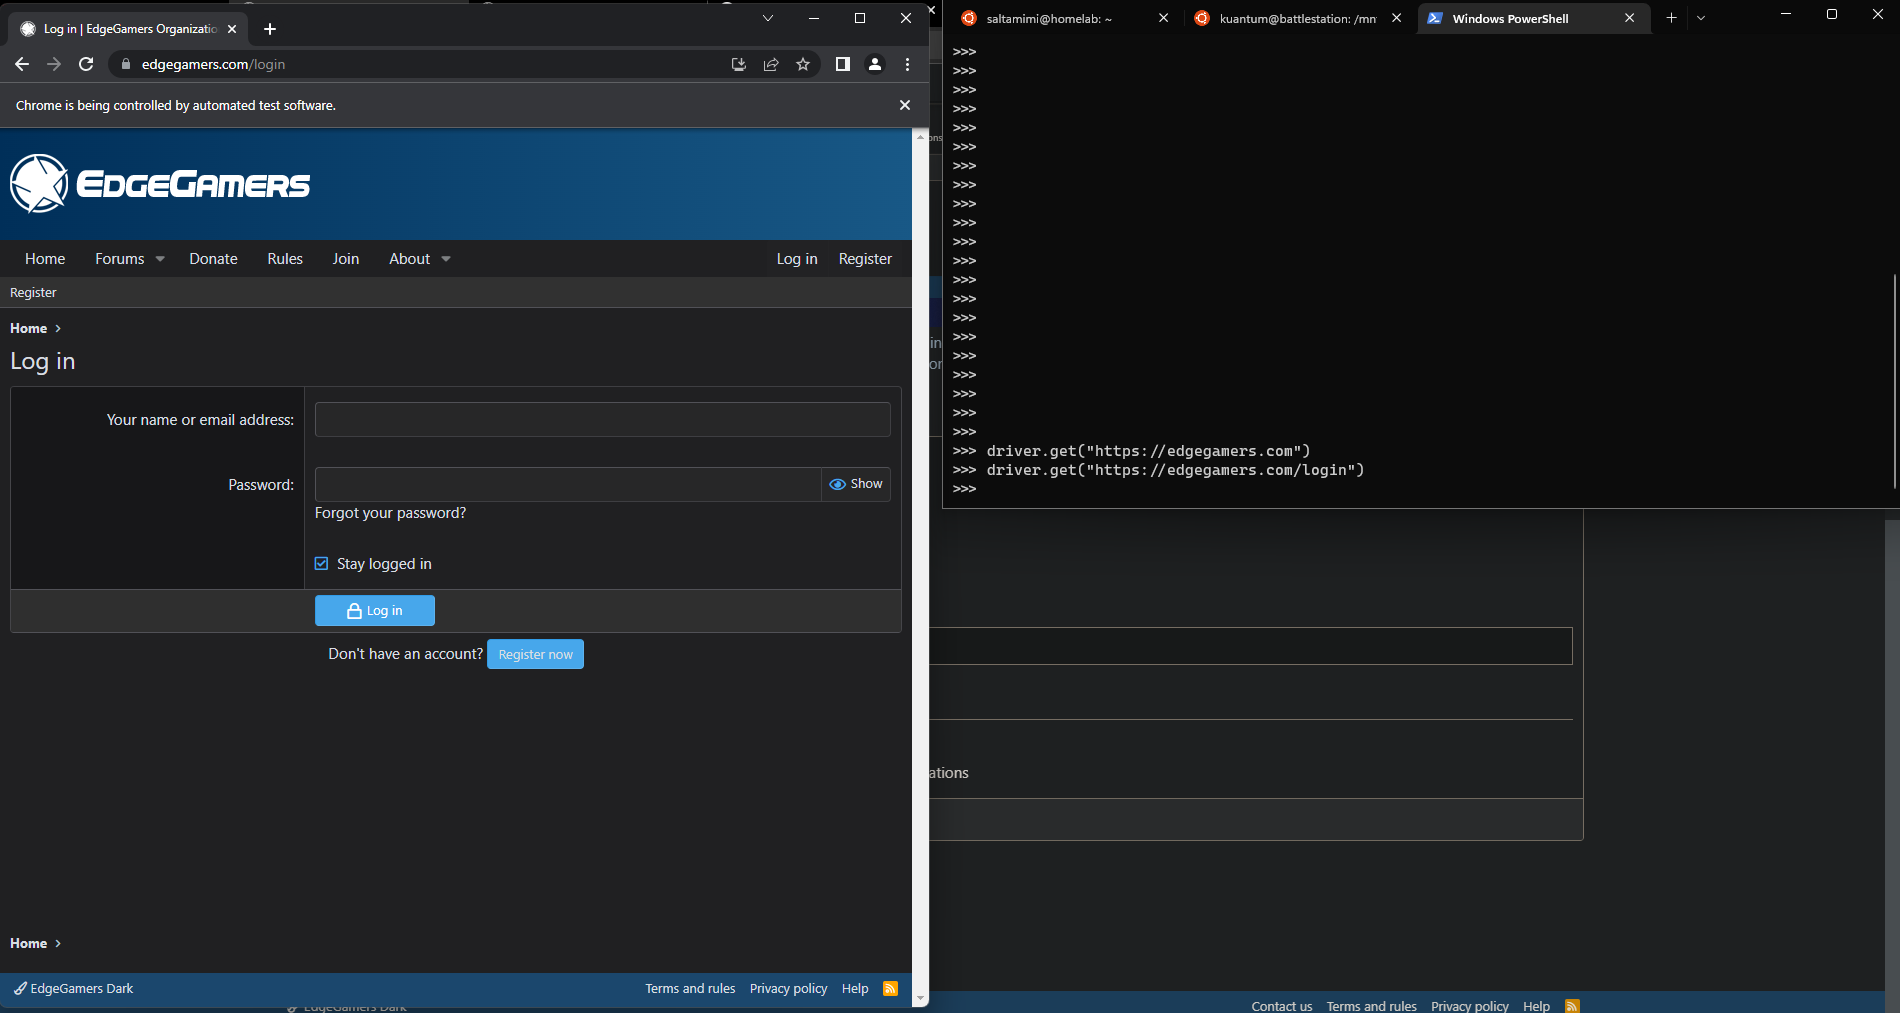Click the install app icon in address bar
This screenshot has height=1013, width=1900.
pos(739,64)
